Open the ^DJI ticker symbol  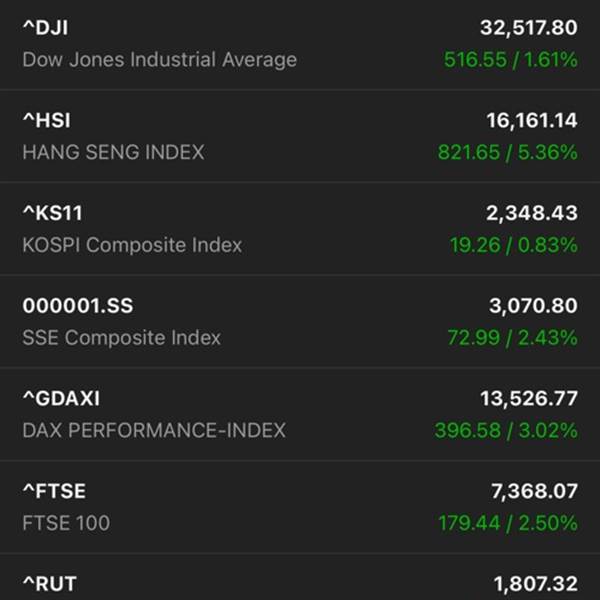click(45, 28)
